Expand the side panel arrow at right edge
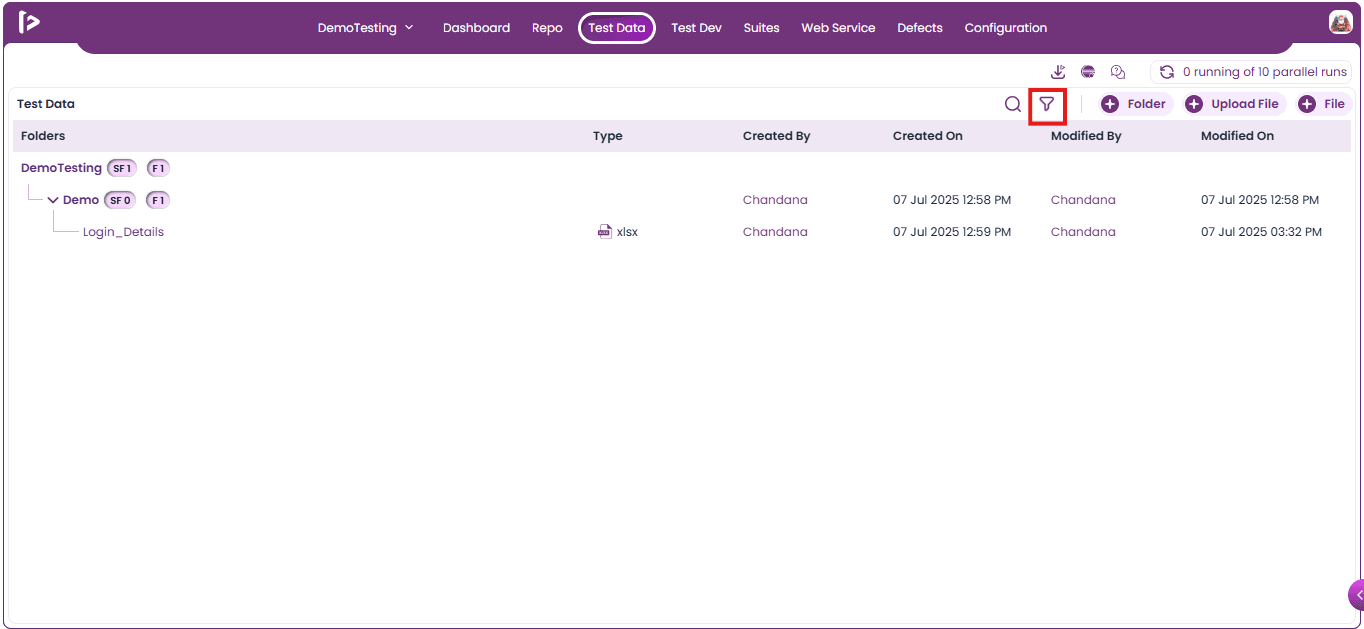 [x=1357, y=594]
